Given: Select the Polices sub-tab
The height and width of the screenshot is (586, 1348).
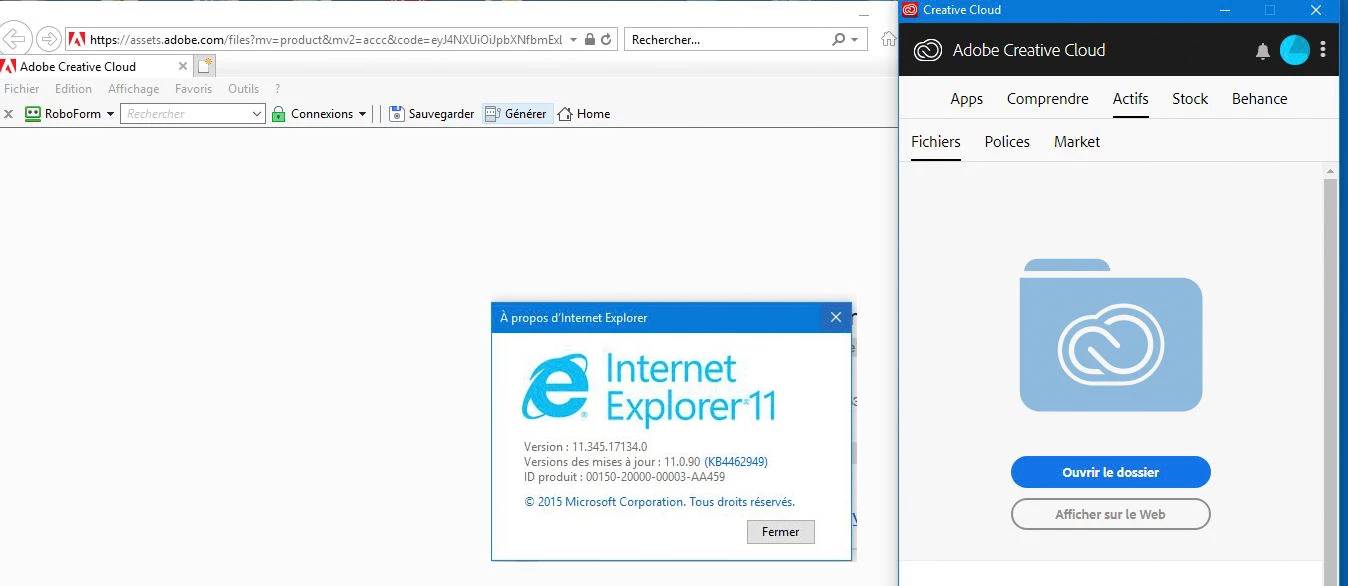Looking at the screenshot, I should 1007,142.
